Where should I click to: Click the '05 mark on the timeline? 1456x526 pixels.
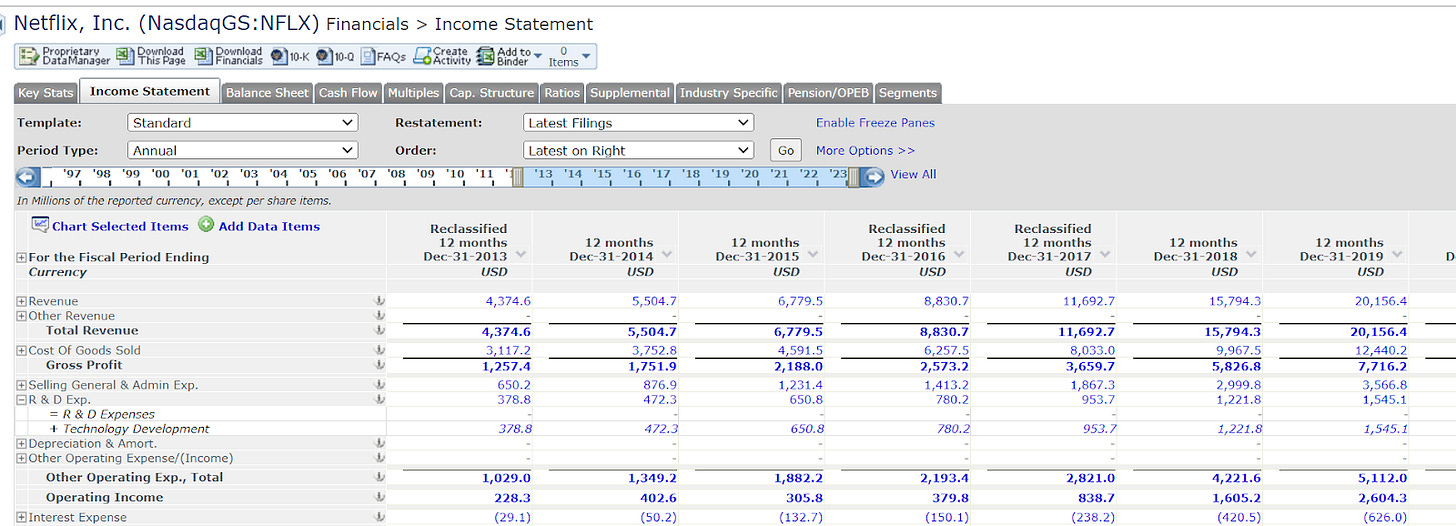308,174
